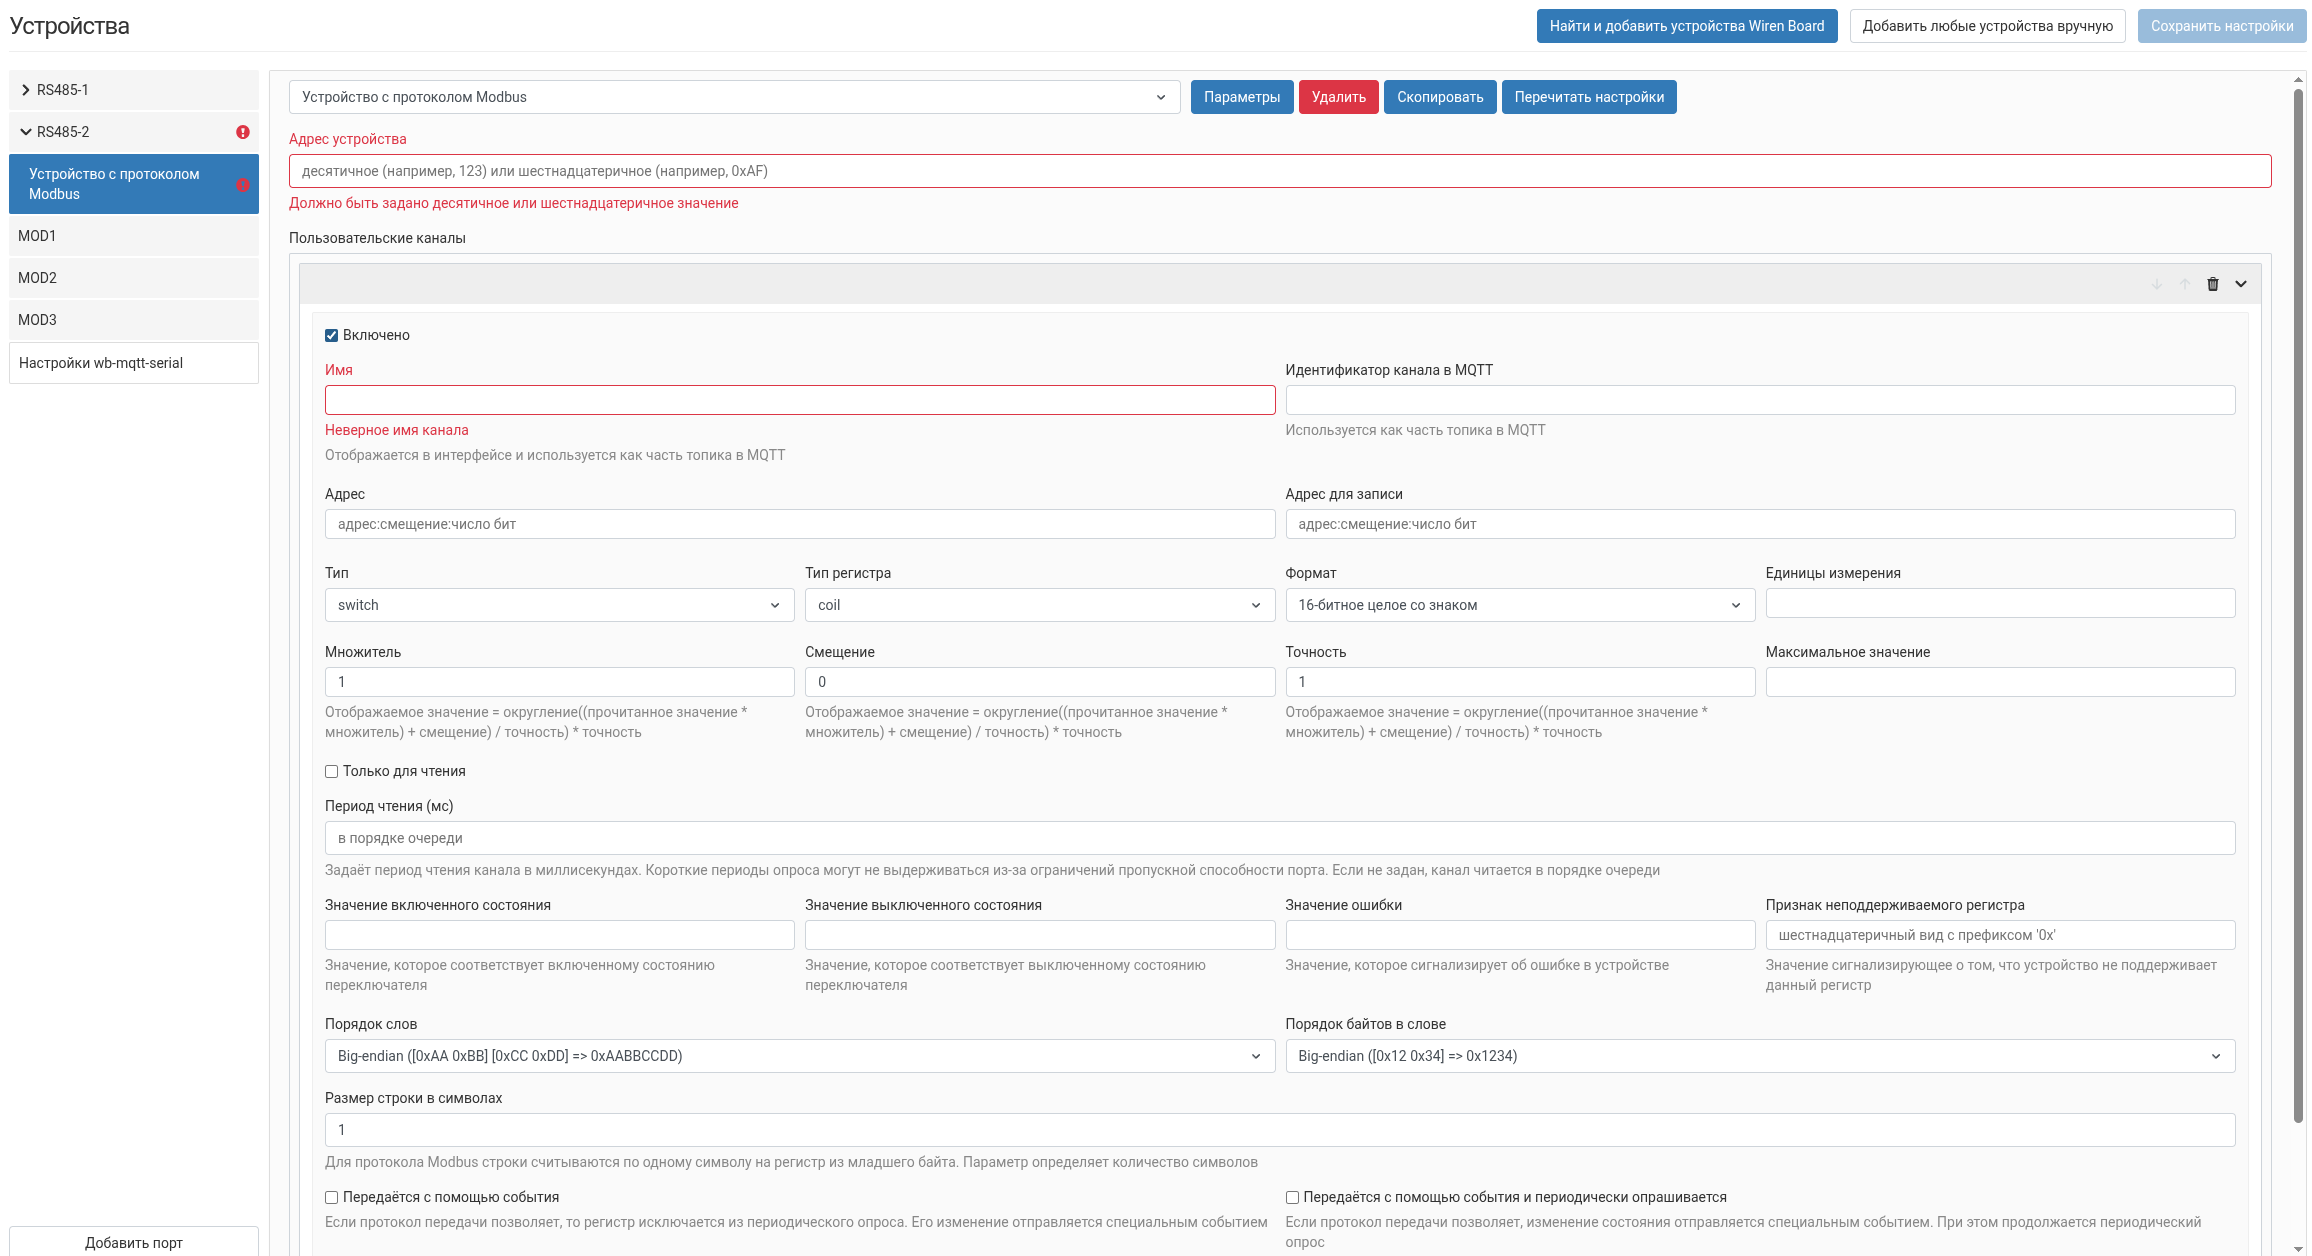The height and width of the screenshot is (1256, 2312).
Task: Click the Скопировать button
Action: [x=1440, y=97]
